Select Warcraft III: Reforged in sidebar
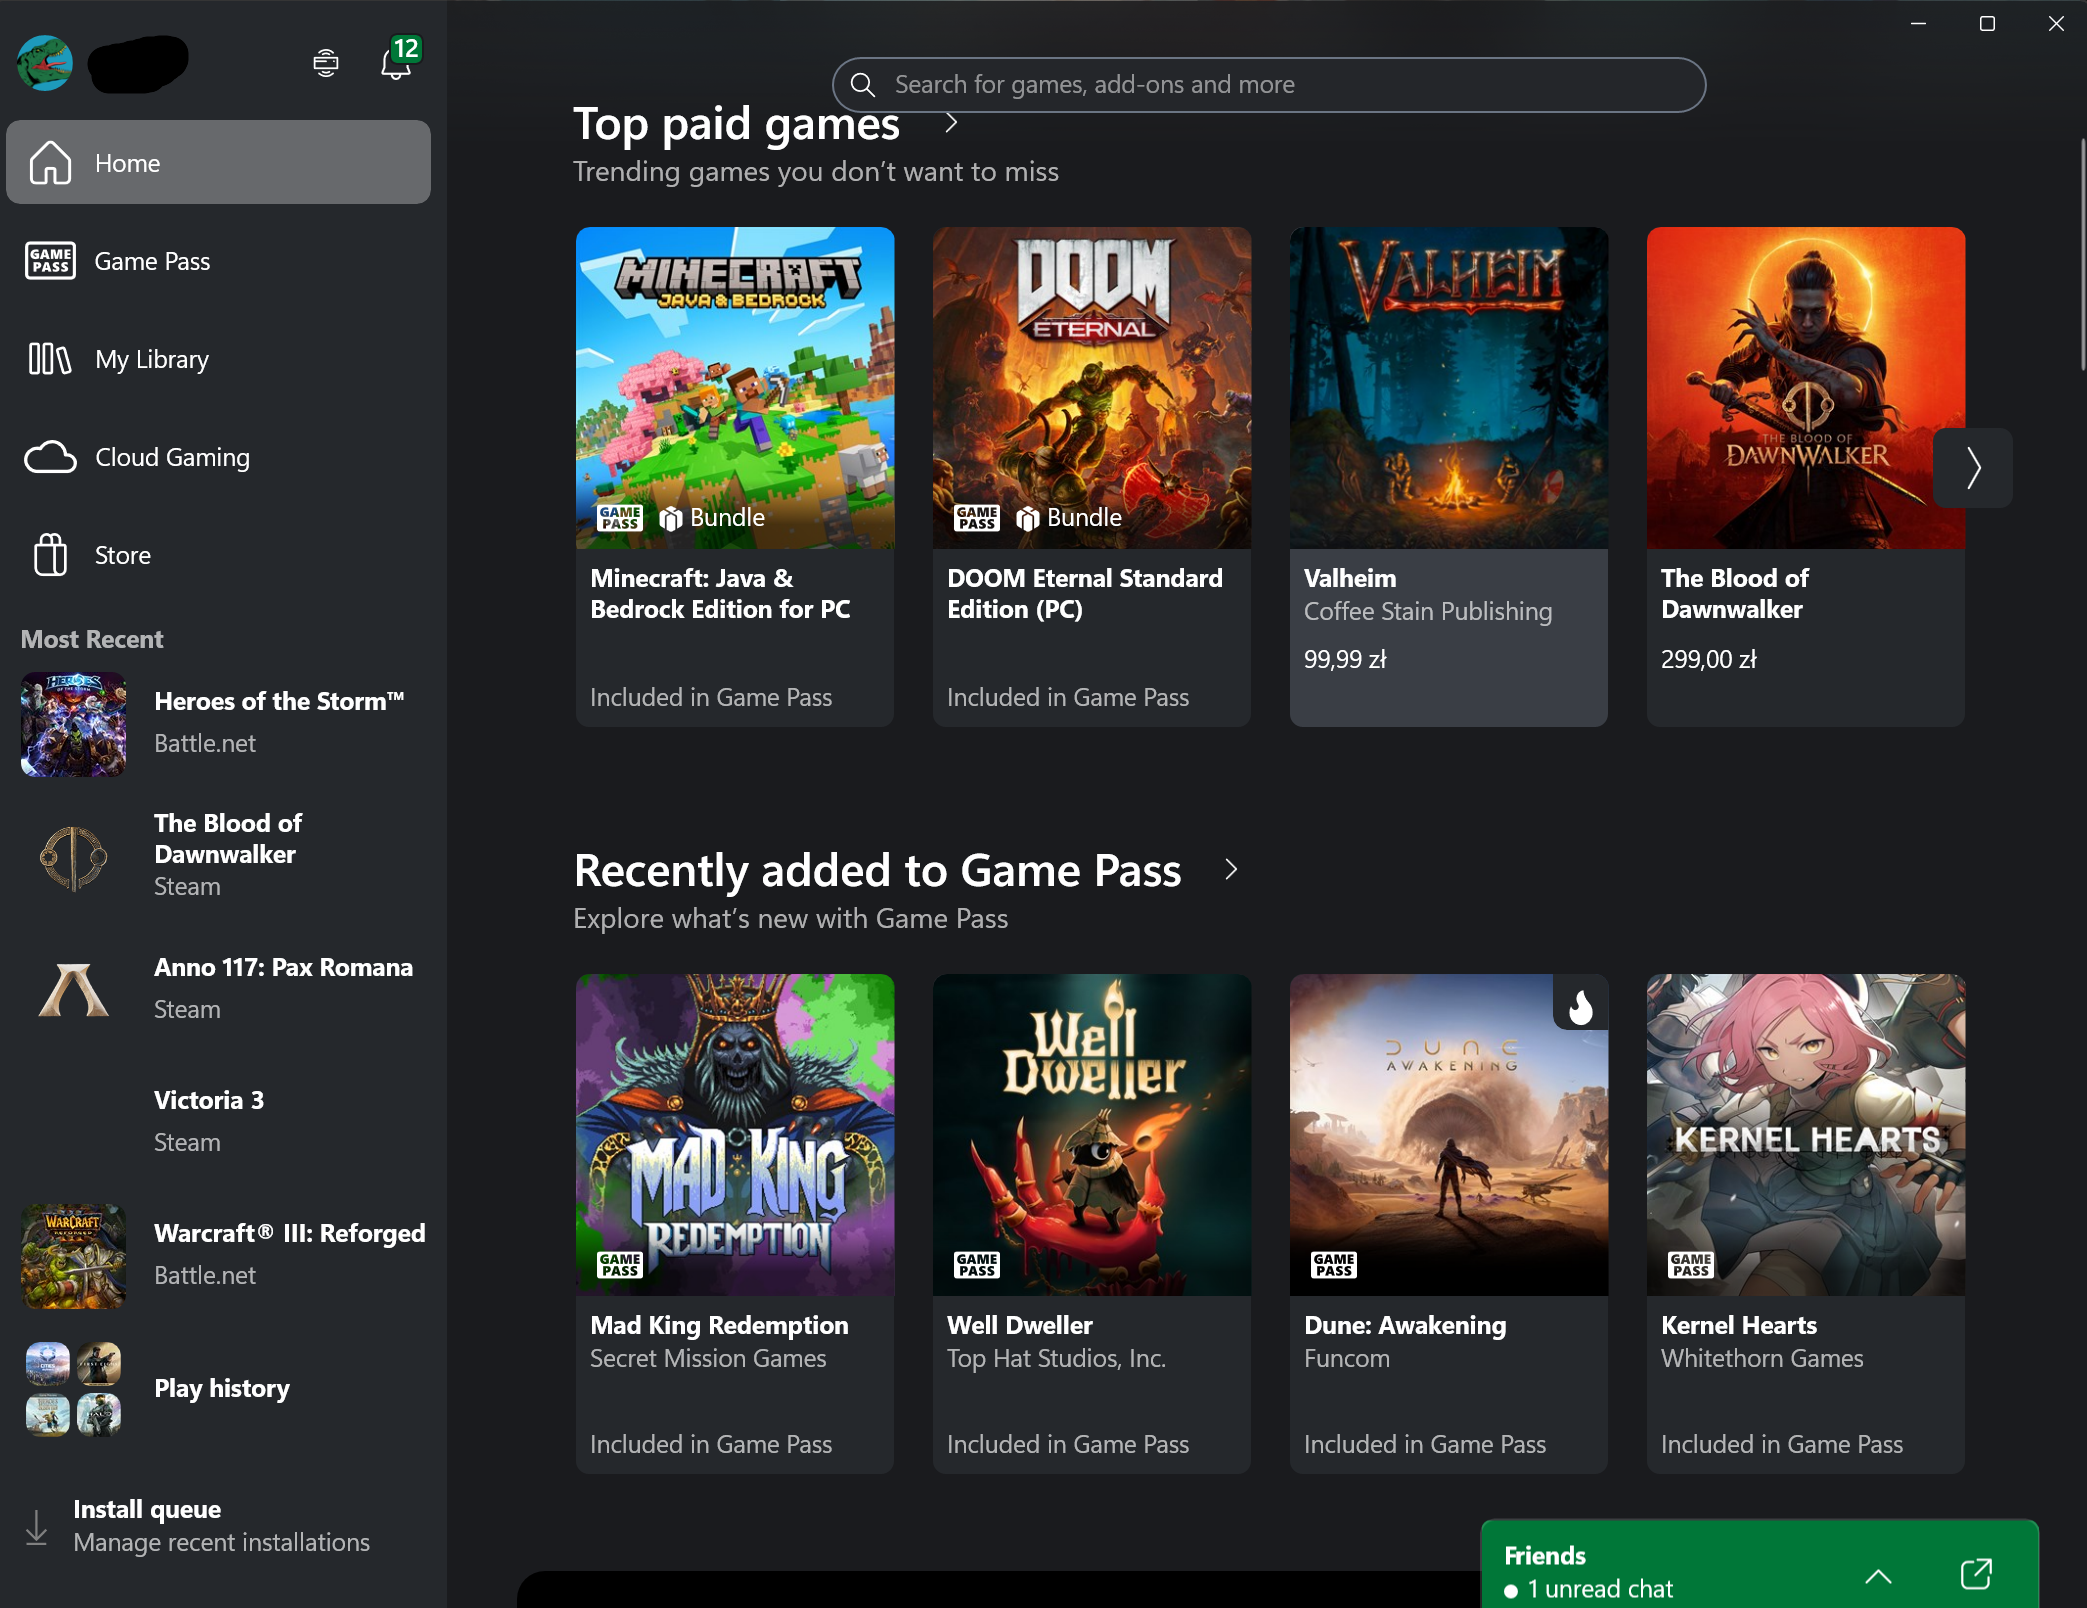Screen dimensions: 2087x1608 click(x=220, y=1255)
